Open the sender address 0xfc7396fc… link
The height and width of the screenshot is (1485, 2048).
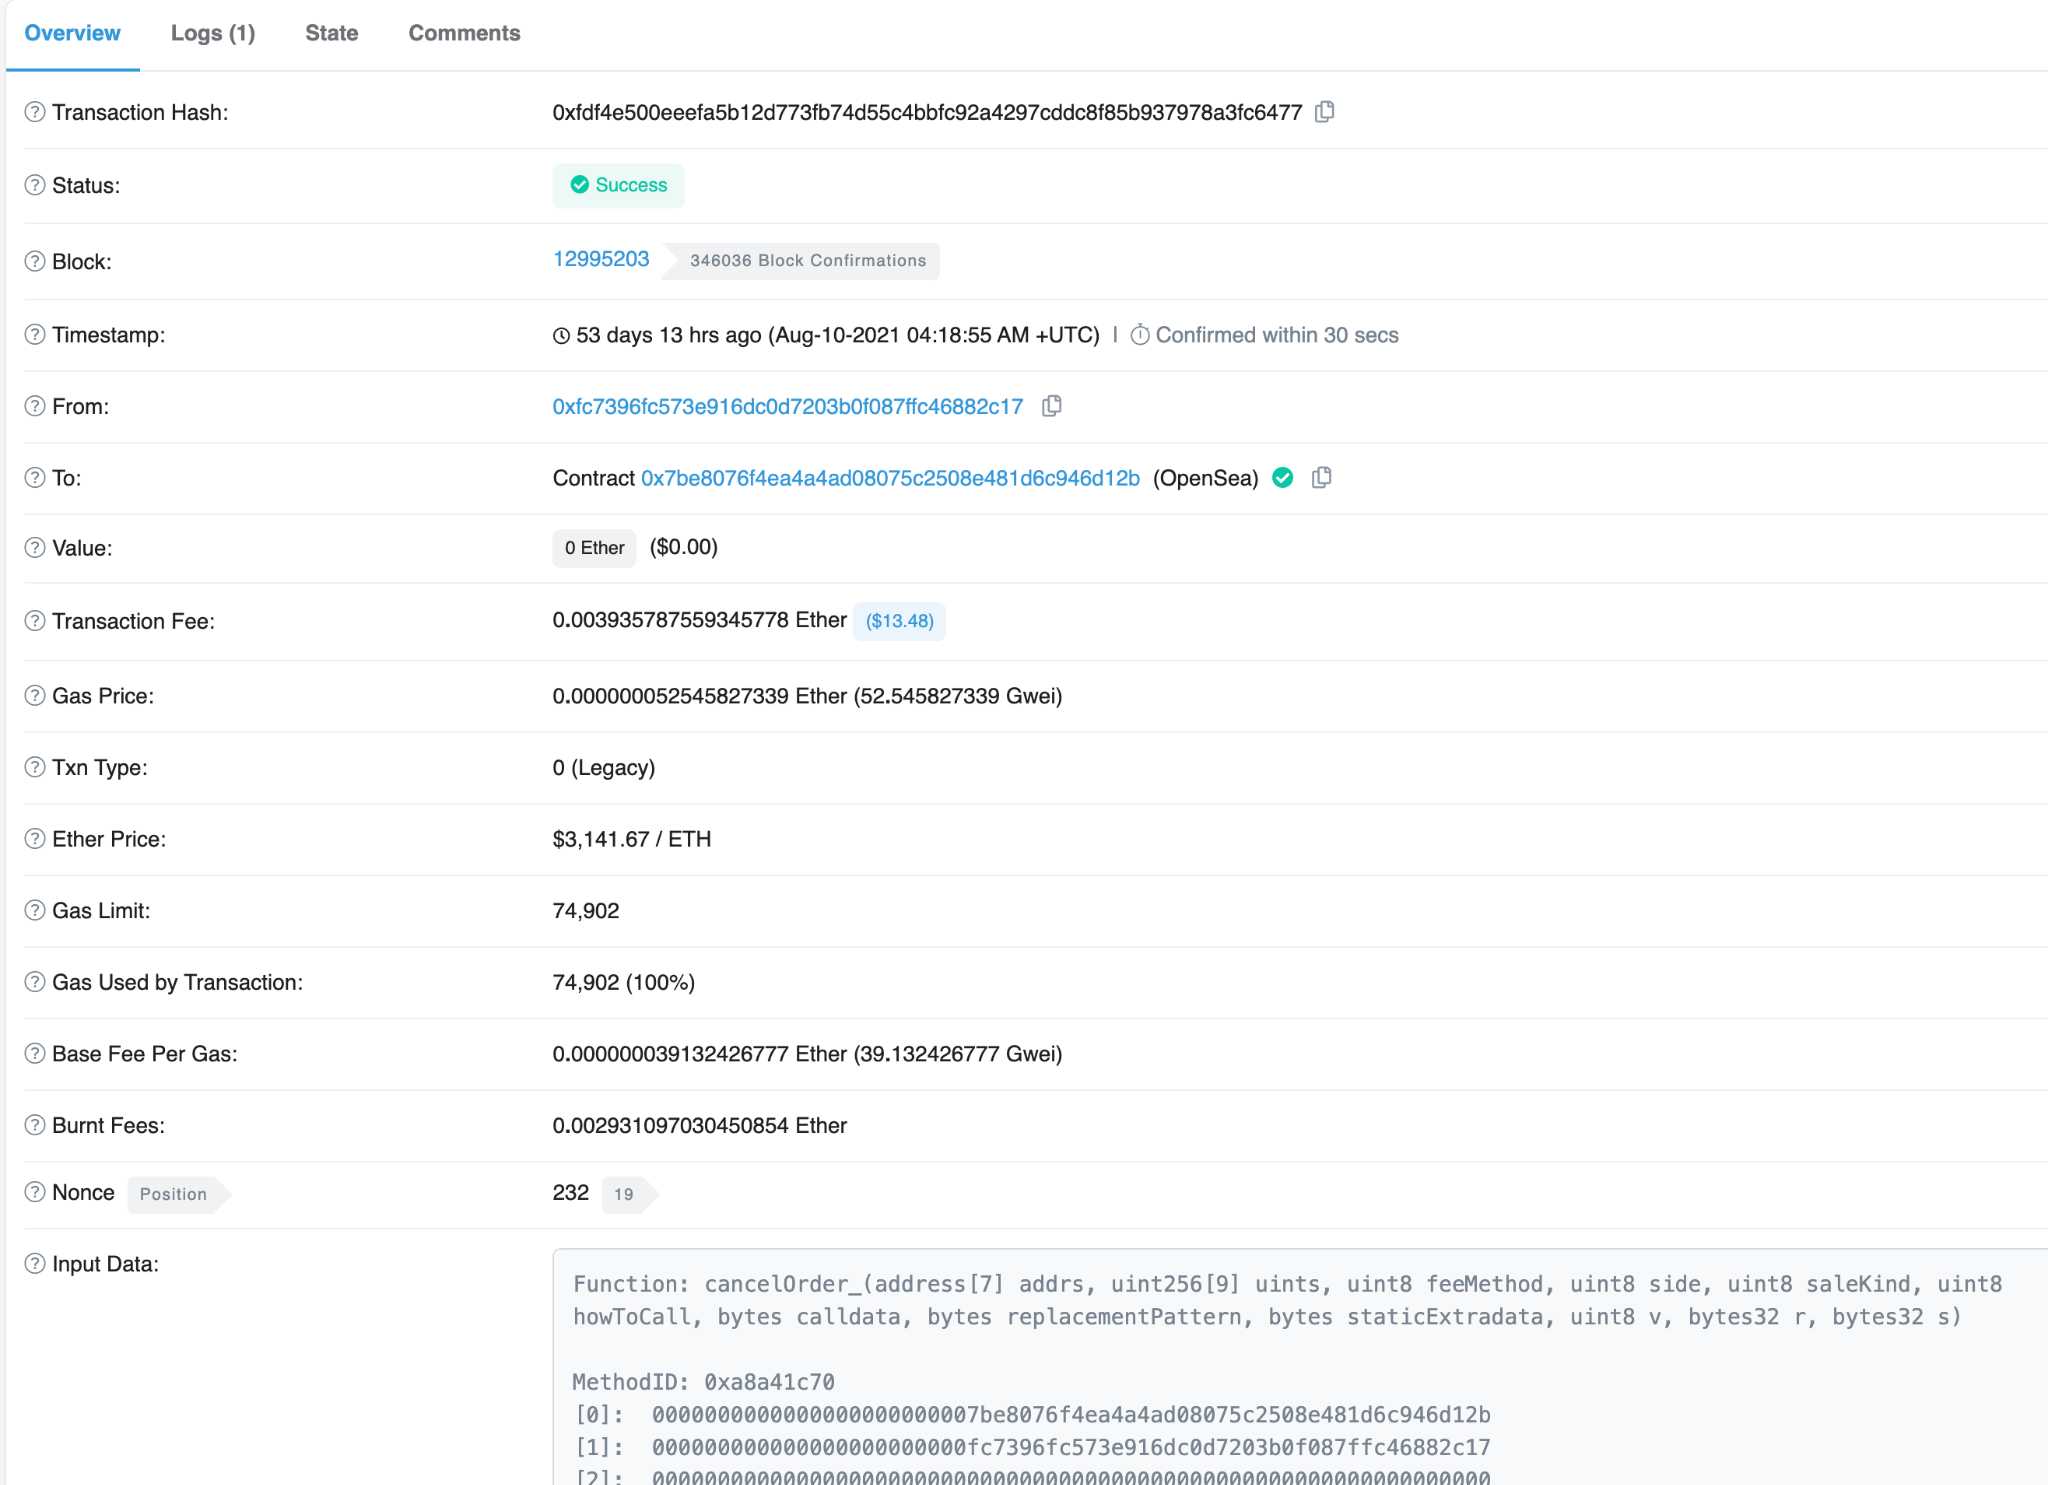(787, 407)
